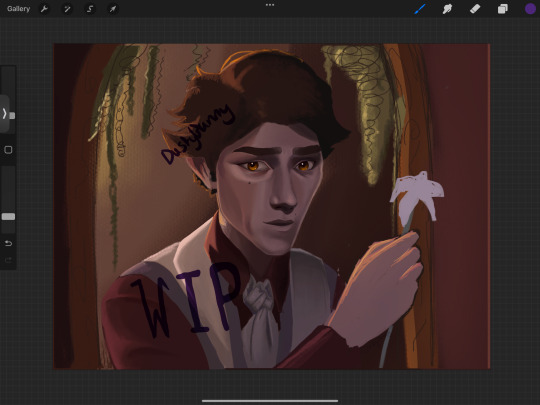Tap the square modify button in sidebar
Screen dimensions: 540x405
pyautogui.click(x=8, y=150)
